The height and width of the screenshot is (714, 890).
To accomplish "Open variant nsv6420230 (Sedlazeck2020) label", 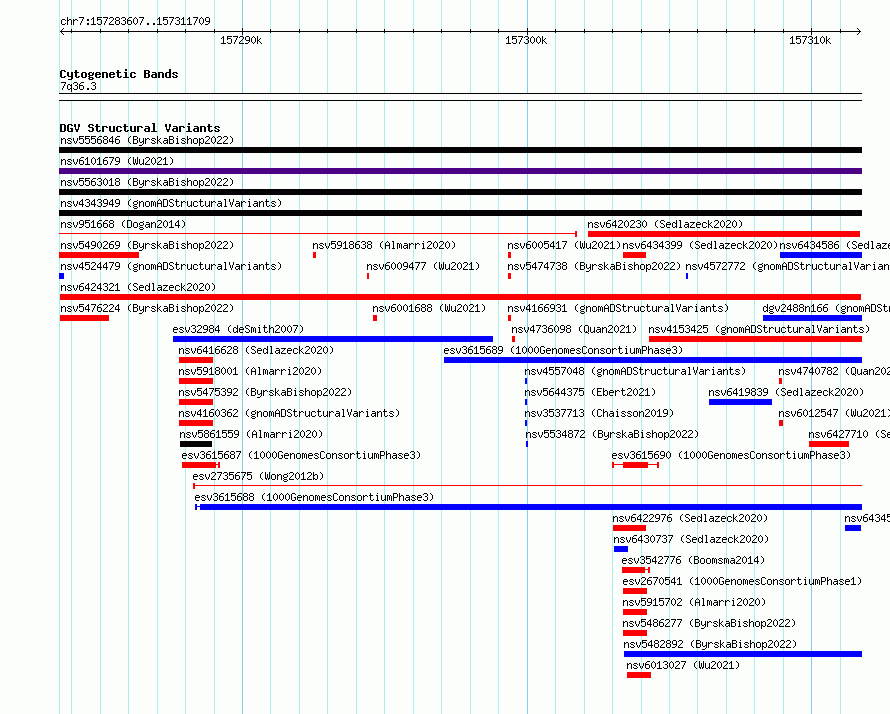I will coord(665,224).
